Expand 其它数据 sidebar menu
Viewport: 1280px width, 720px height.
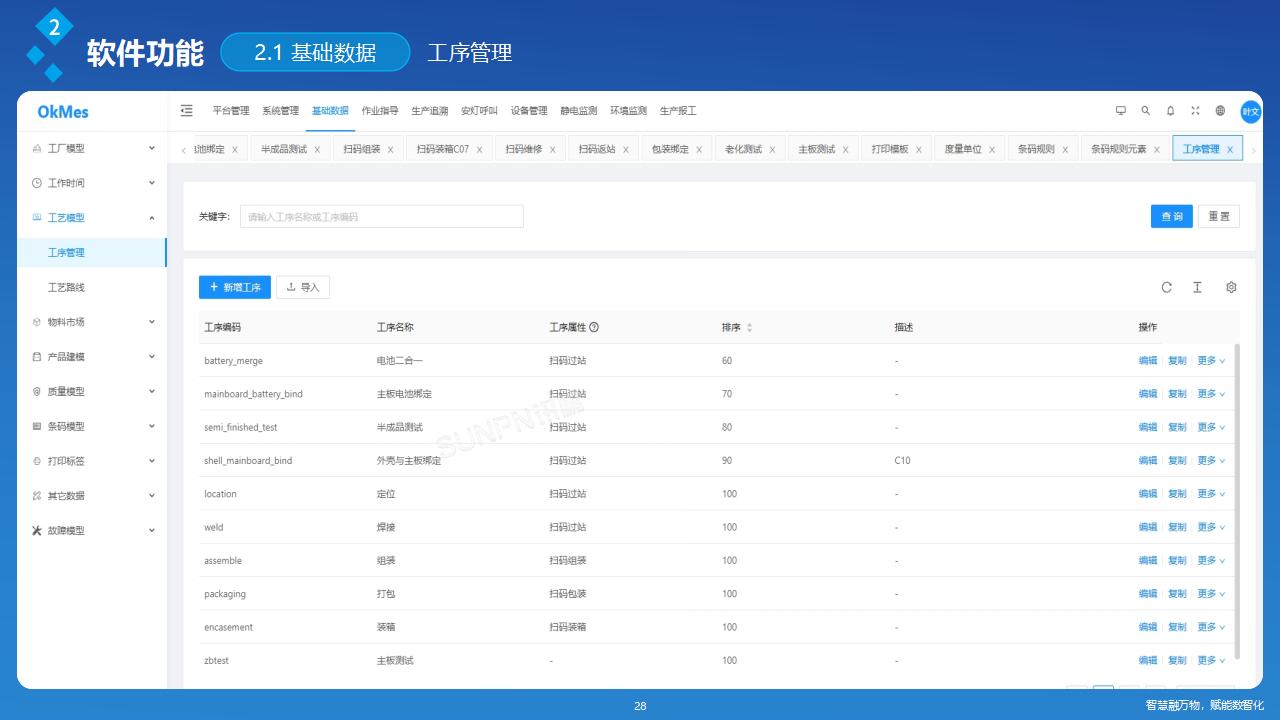coord(92,496)
